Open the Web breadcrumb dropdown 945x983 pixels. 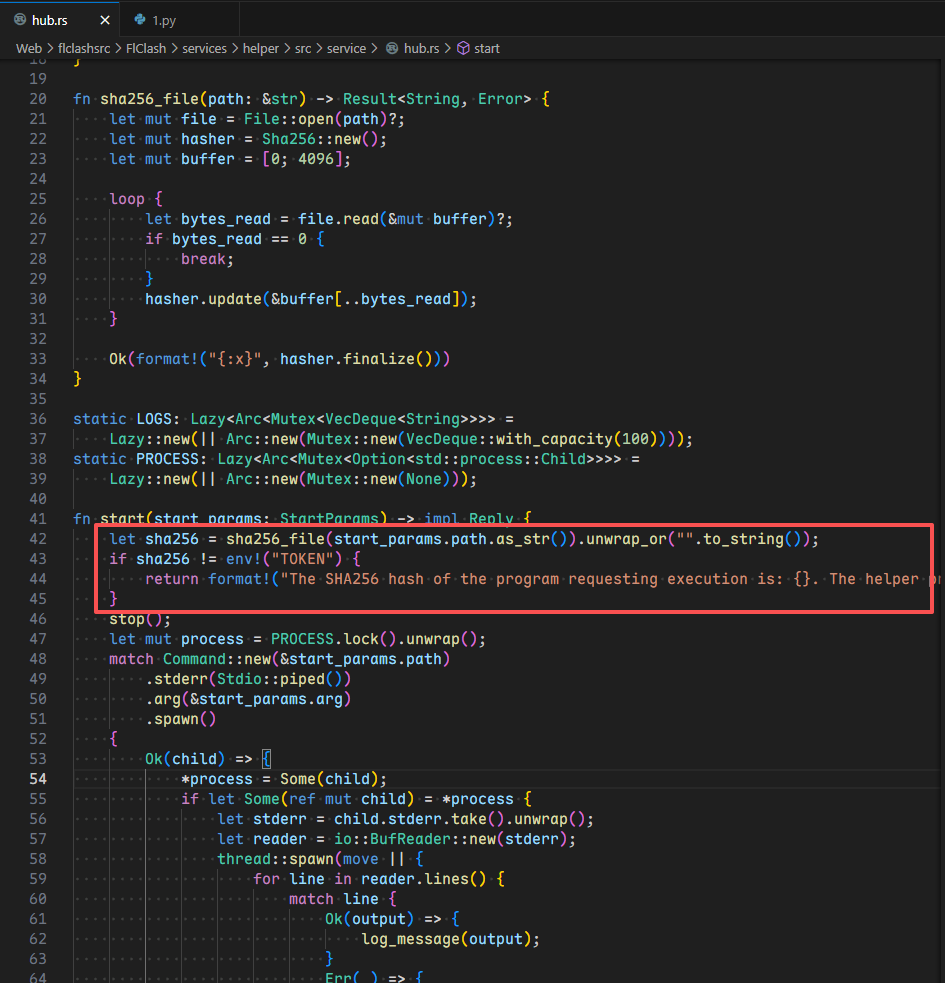point(28,48)
